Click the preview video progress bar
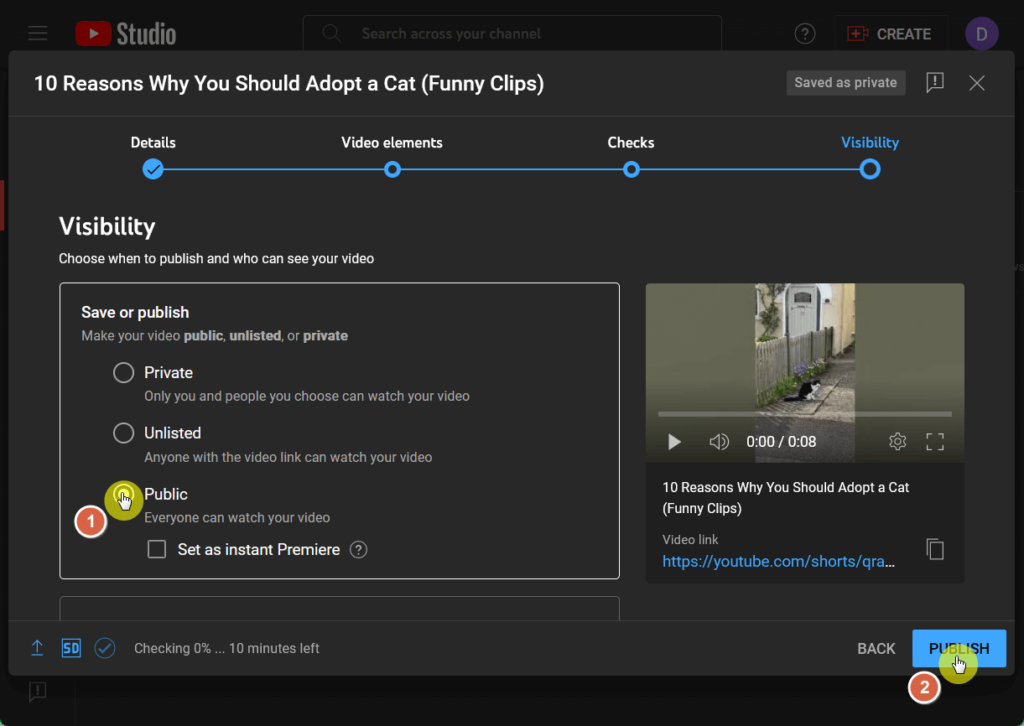 point(805,414)
